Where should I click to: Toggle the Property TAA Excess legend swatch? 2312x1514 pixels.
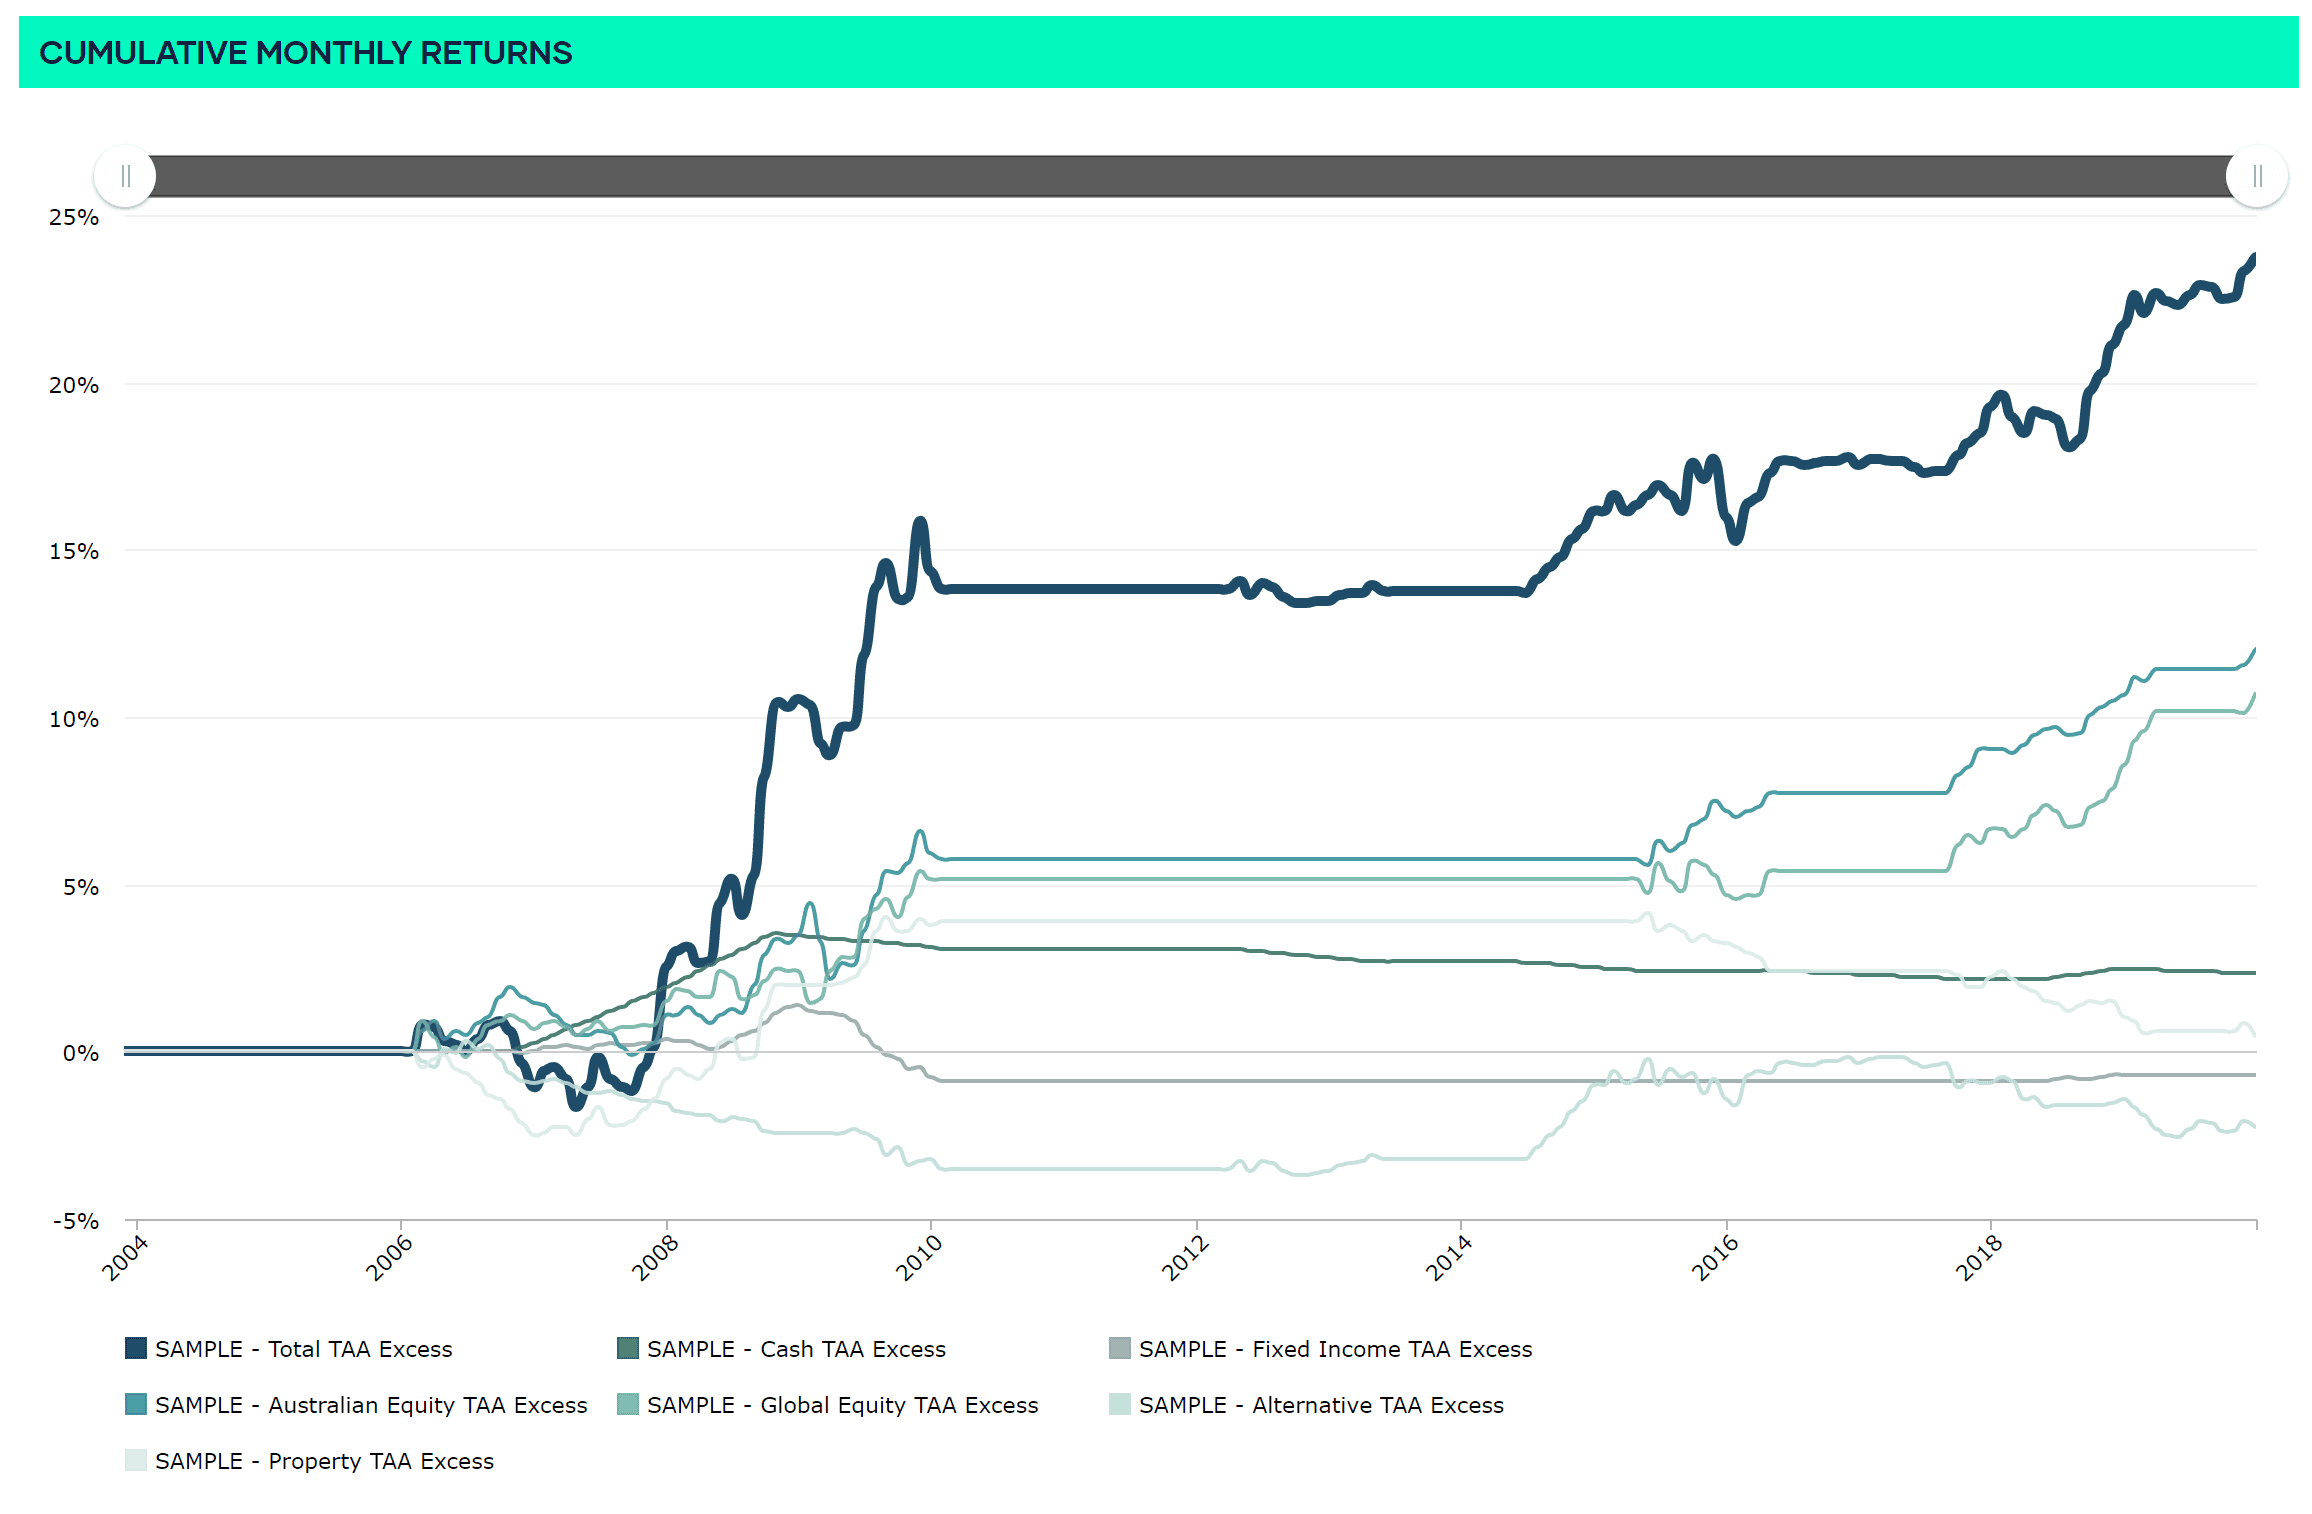pos(136,1460)
